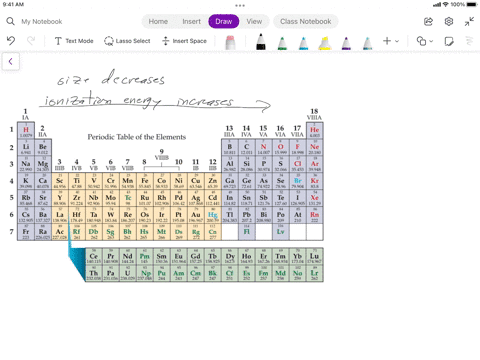This screenshot has width=480, height=360.
Task: Tap the Wi-Fi status icon
Action: (x=445, y=4)
